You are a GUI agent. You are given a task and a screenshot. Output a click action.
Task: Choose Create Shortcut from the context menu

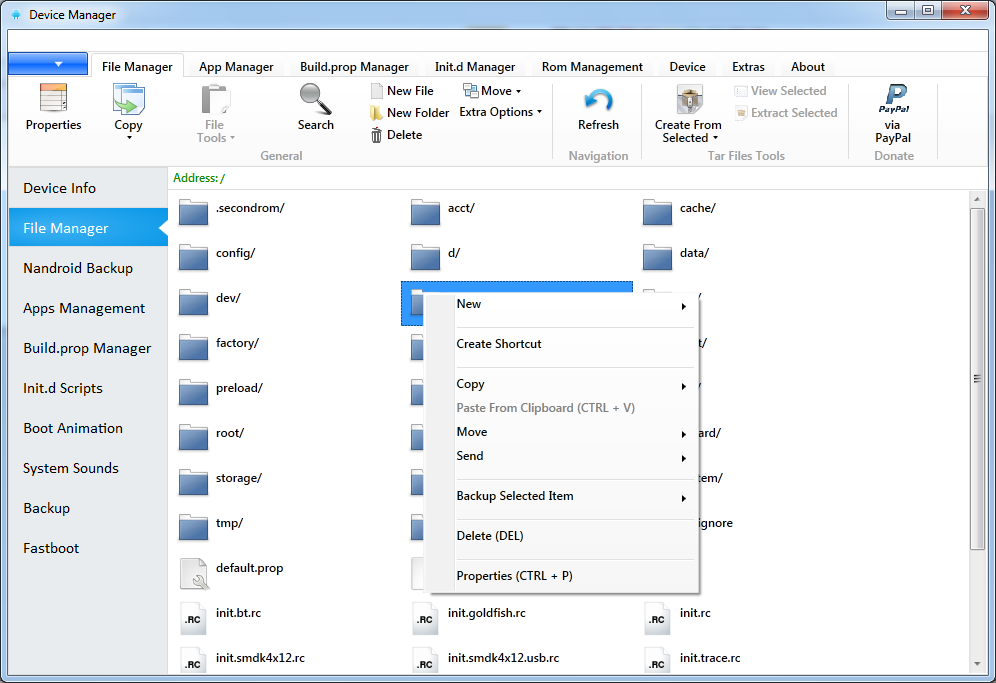pyautogui.click(x=499, y=344)
